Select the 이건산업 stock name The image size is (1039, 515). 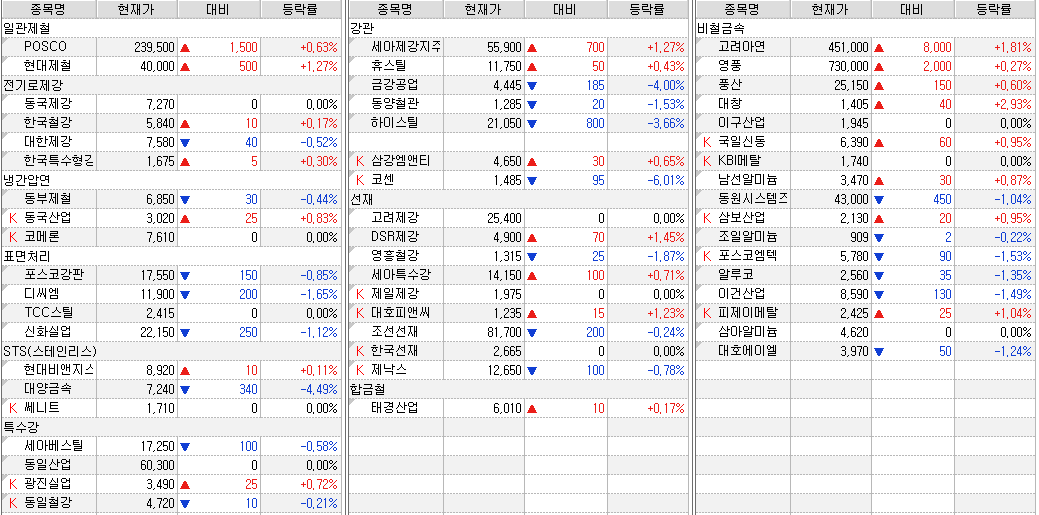742,294
